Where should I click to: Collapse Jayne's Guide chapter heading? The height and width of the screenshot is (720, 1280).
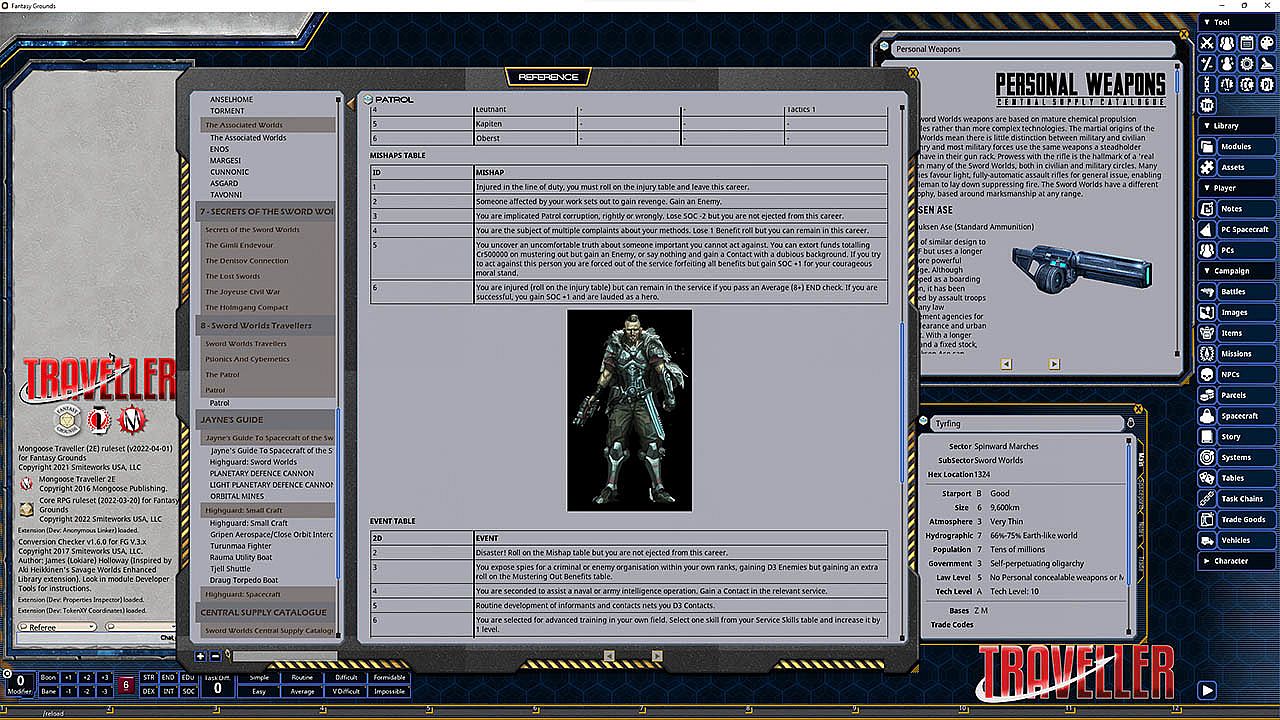point(265,419)
